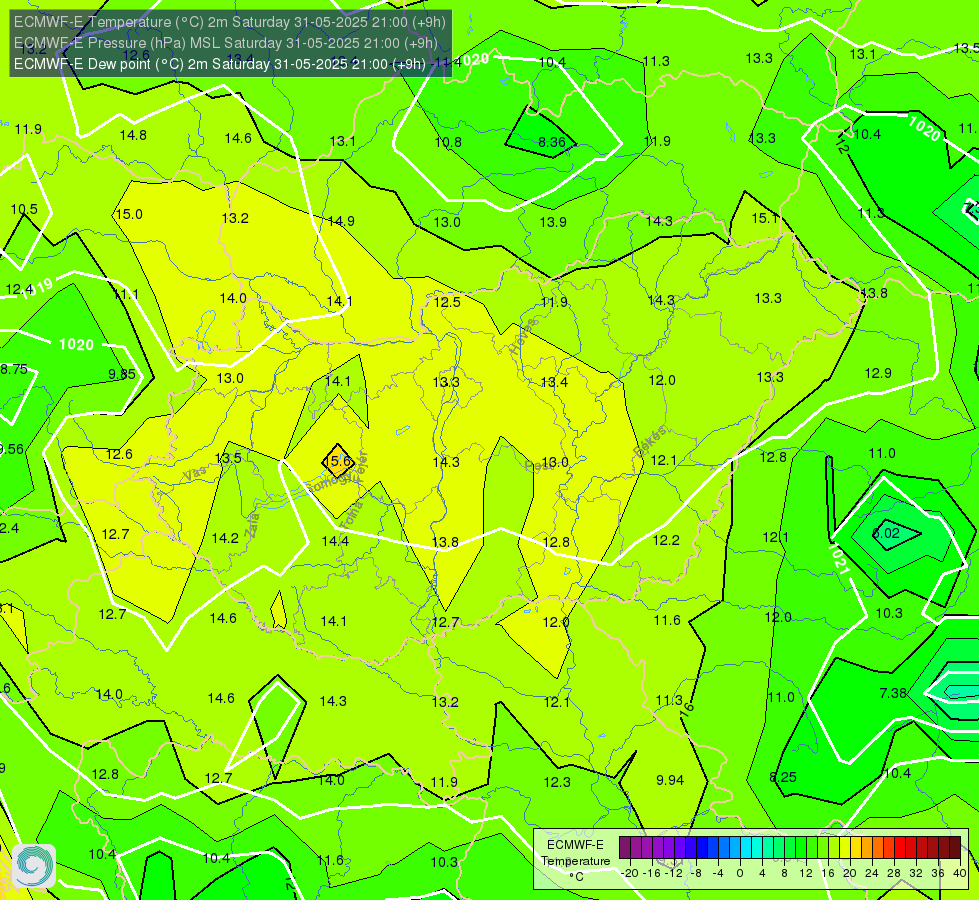The height and width of the screenshot is (900, 979).
Task: Pick the dark red swatch above 40
Action: pyautogui.click(x=955, y=848)
